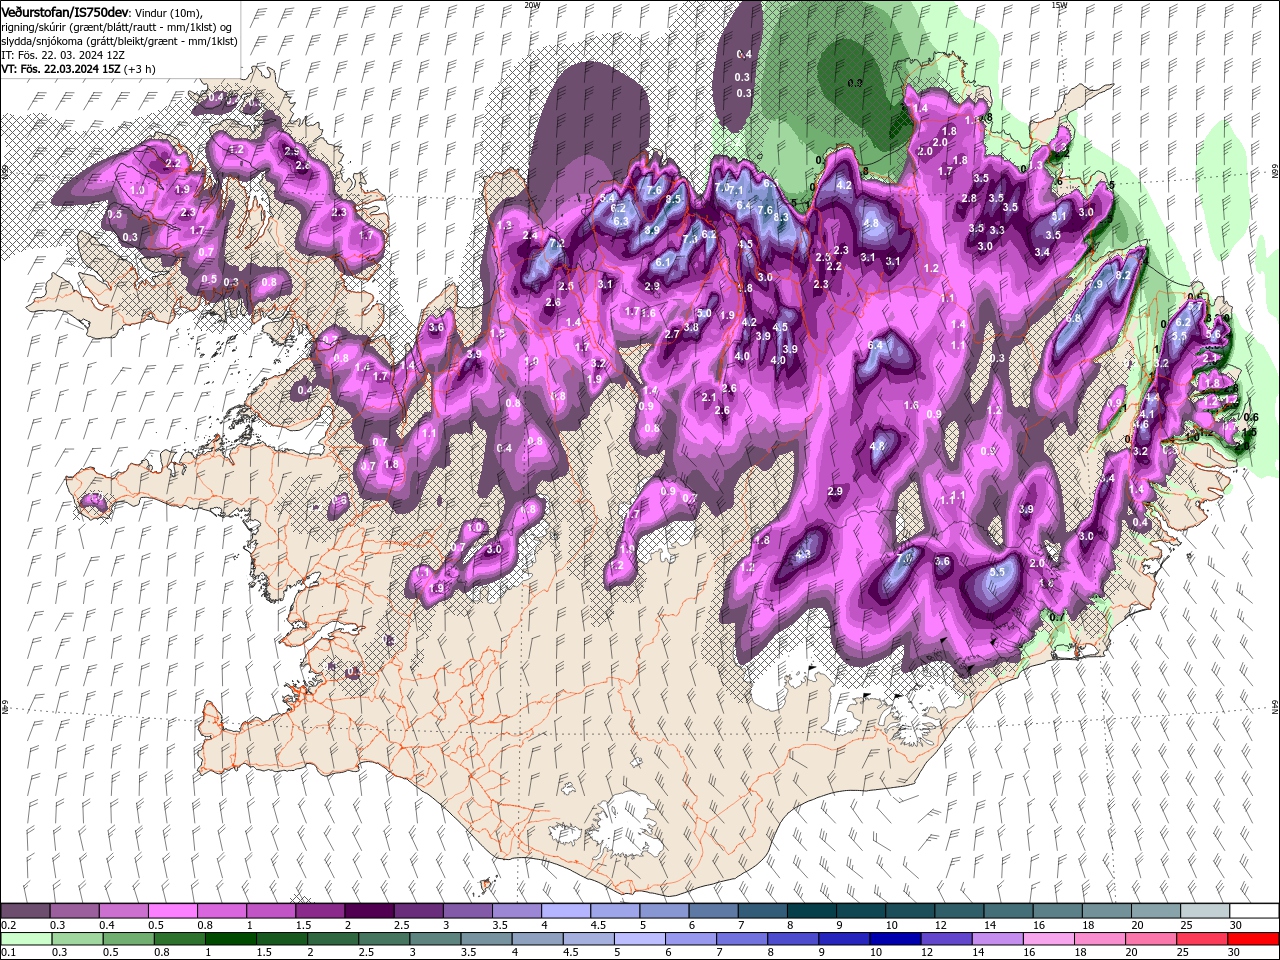Click the snow legend swatch starting at 9
1280x960 pixels.
[860, 911]
